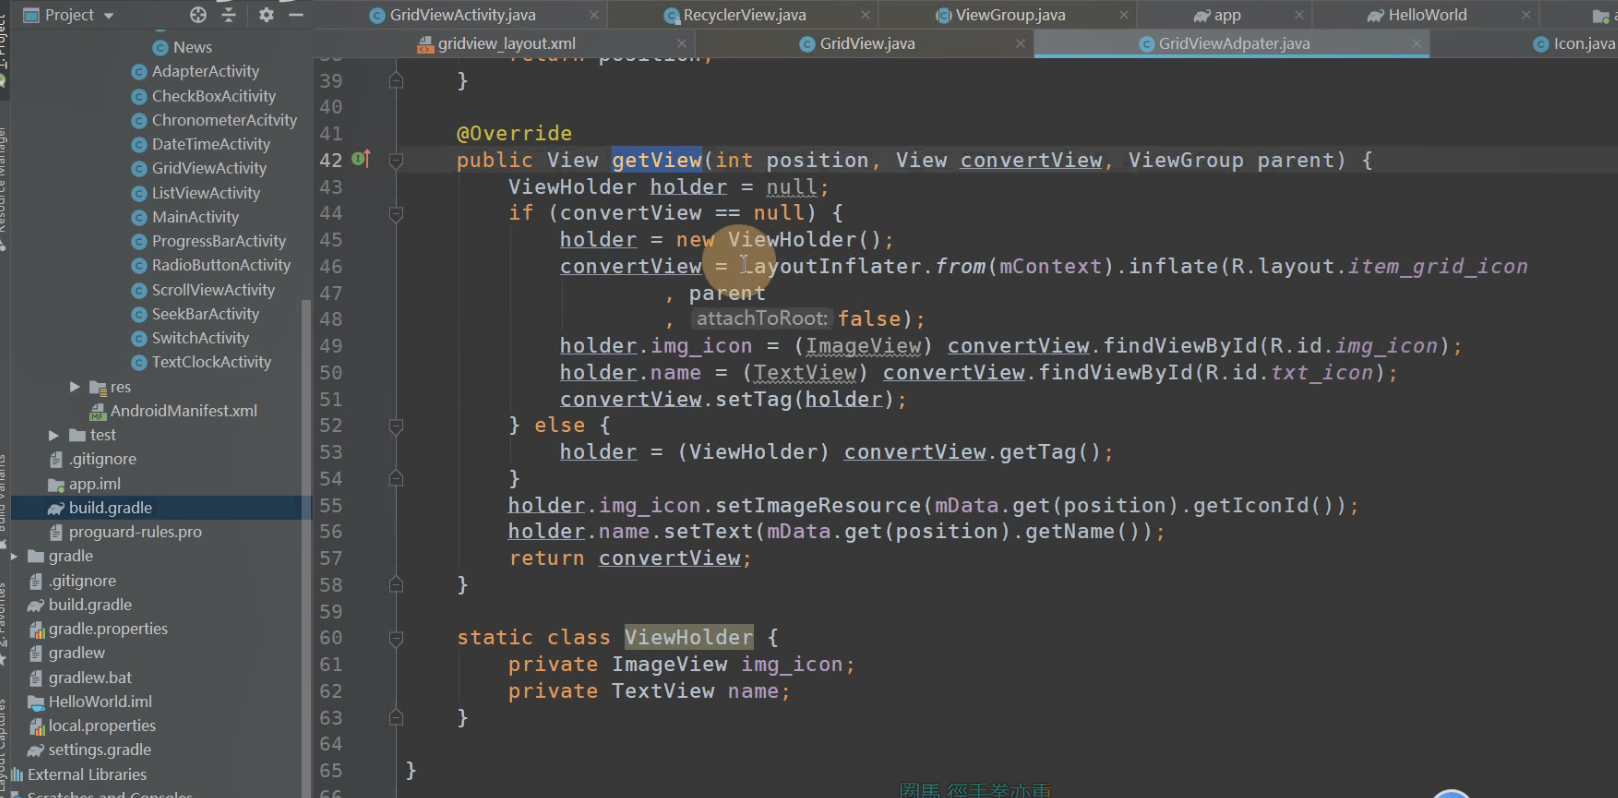1618x798 pixels.
Task: Expand the gradle folder
Action: coord(14,556)
